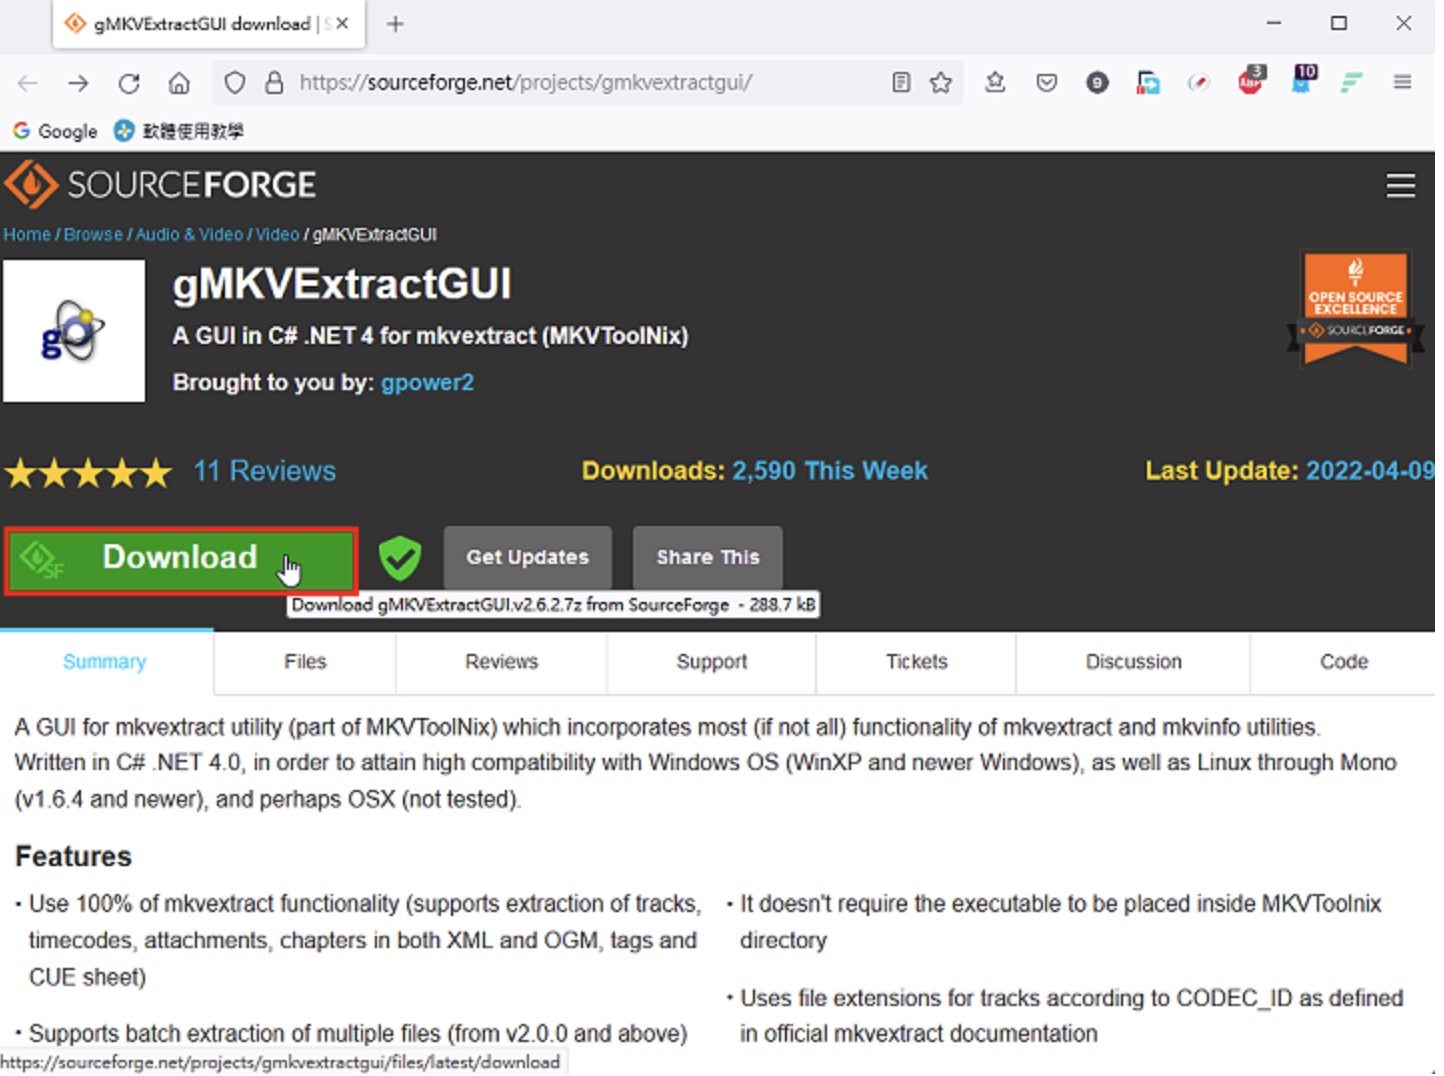Click the browser Forward arrow
The width and height of the screenshot is (1444, 1076).
78,83
